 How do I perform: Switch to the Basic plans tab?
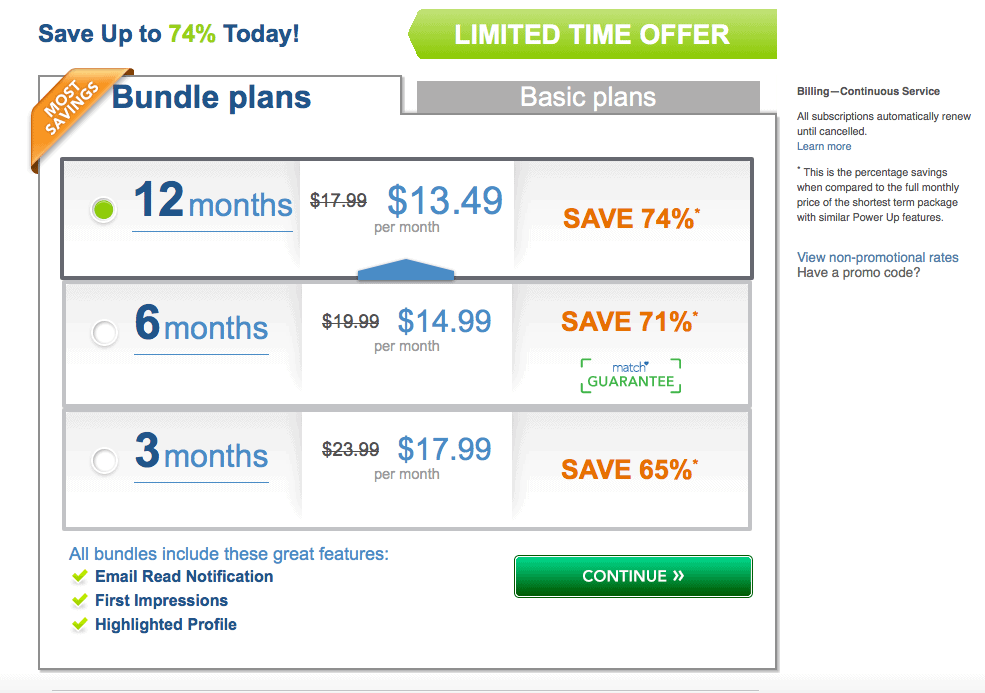click(588, 97)
